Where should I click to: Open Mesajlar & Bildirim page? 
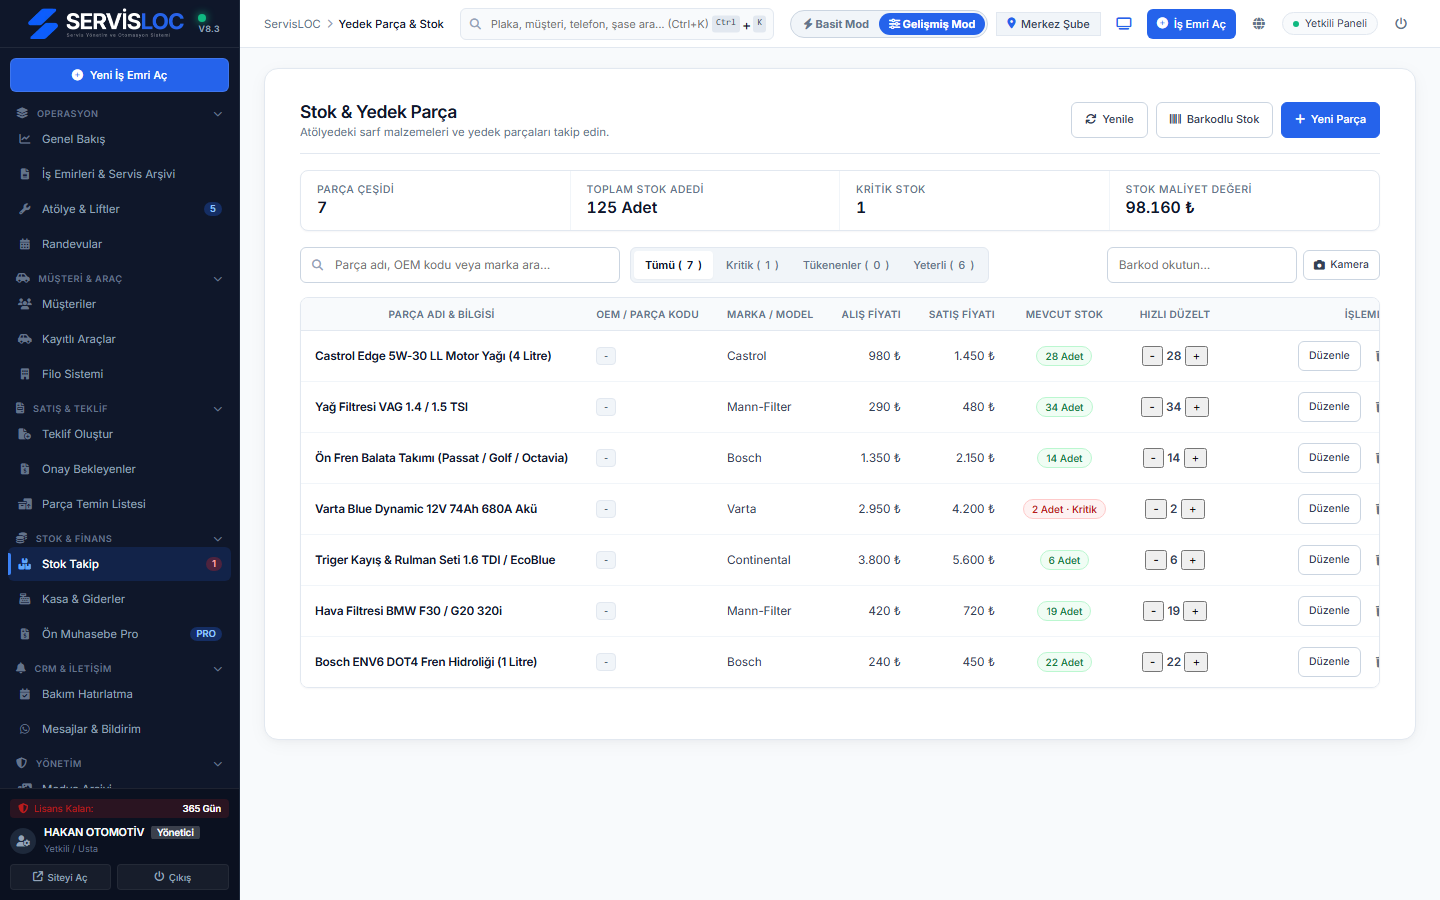click(120, 729)
